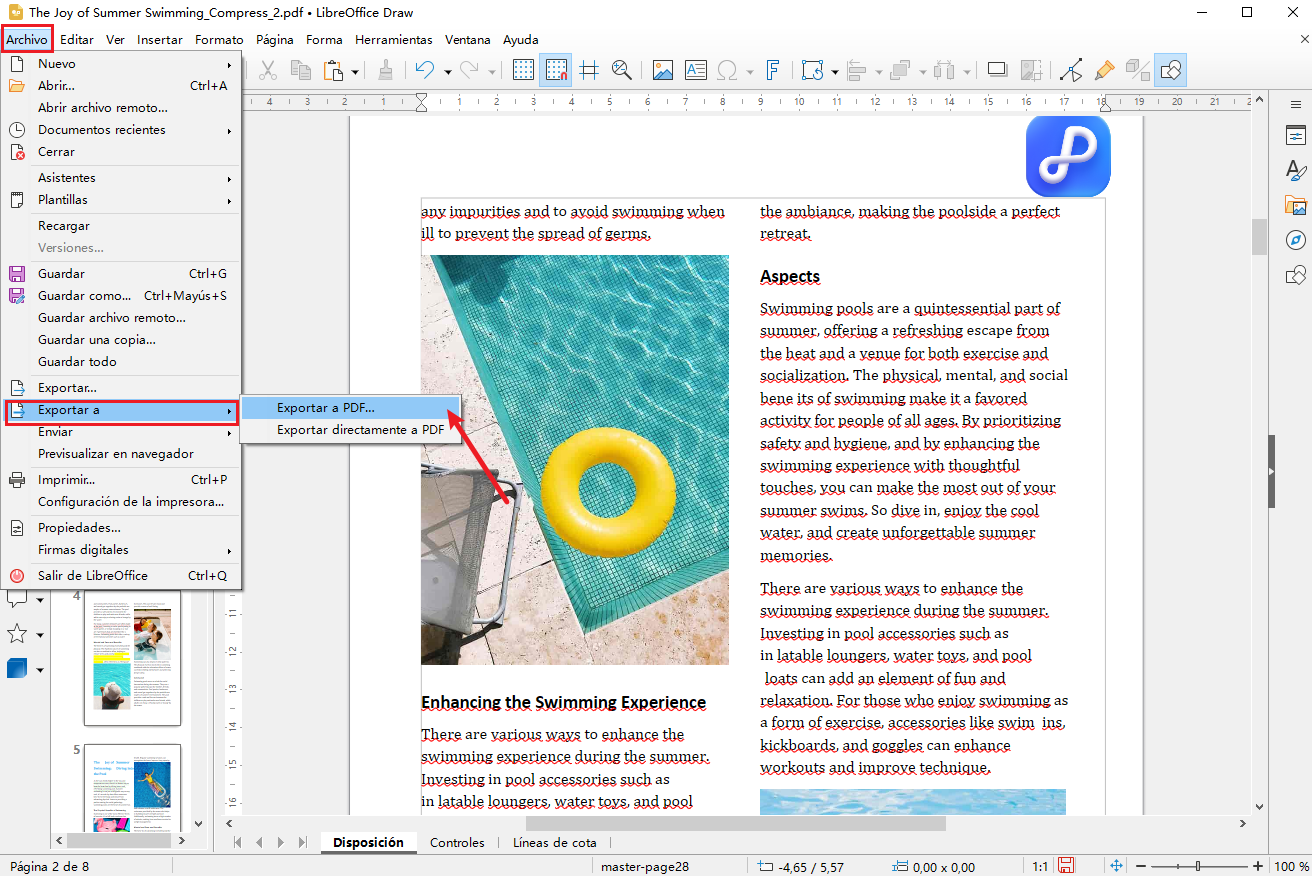1312x876 pixels.
Task: Toggle Display Grid on the toolbar
Action: [x=523, y=70]
